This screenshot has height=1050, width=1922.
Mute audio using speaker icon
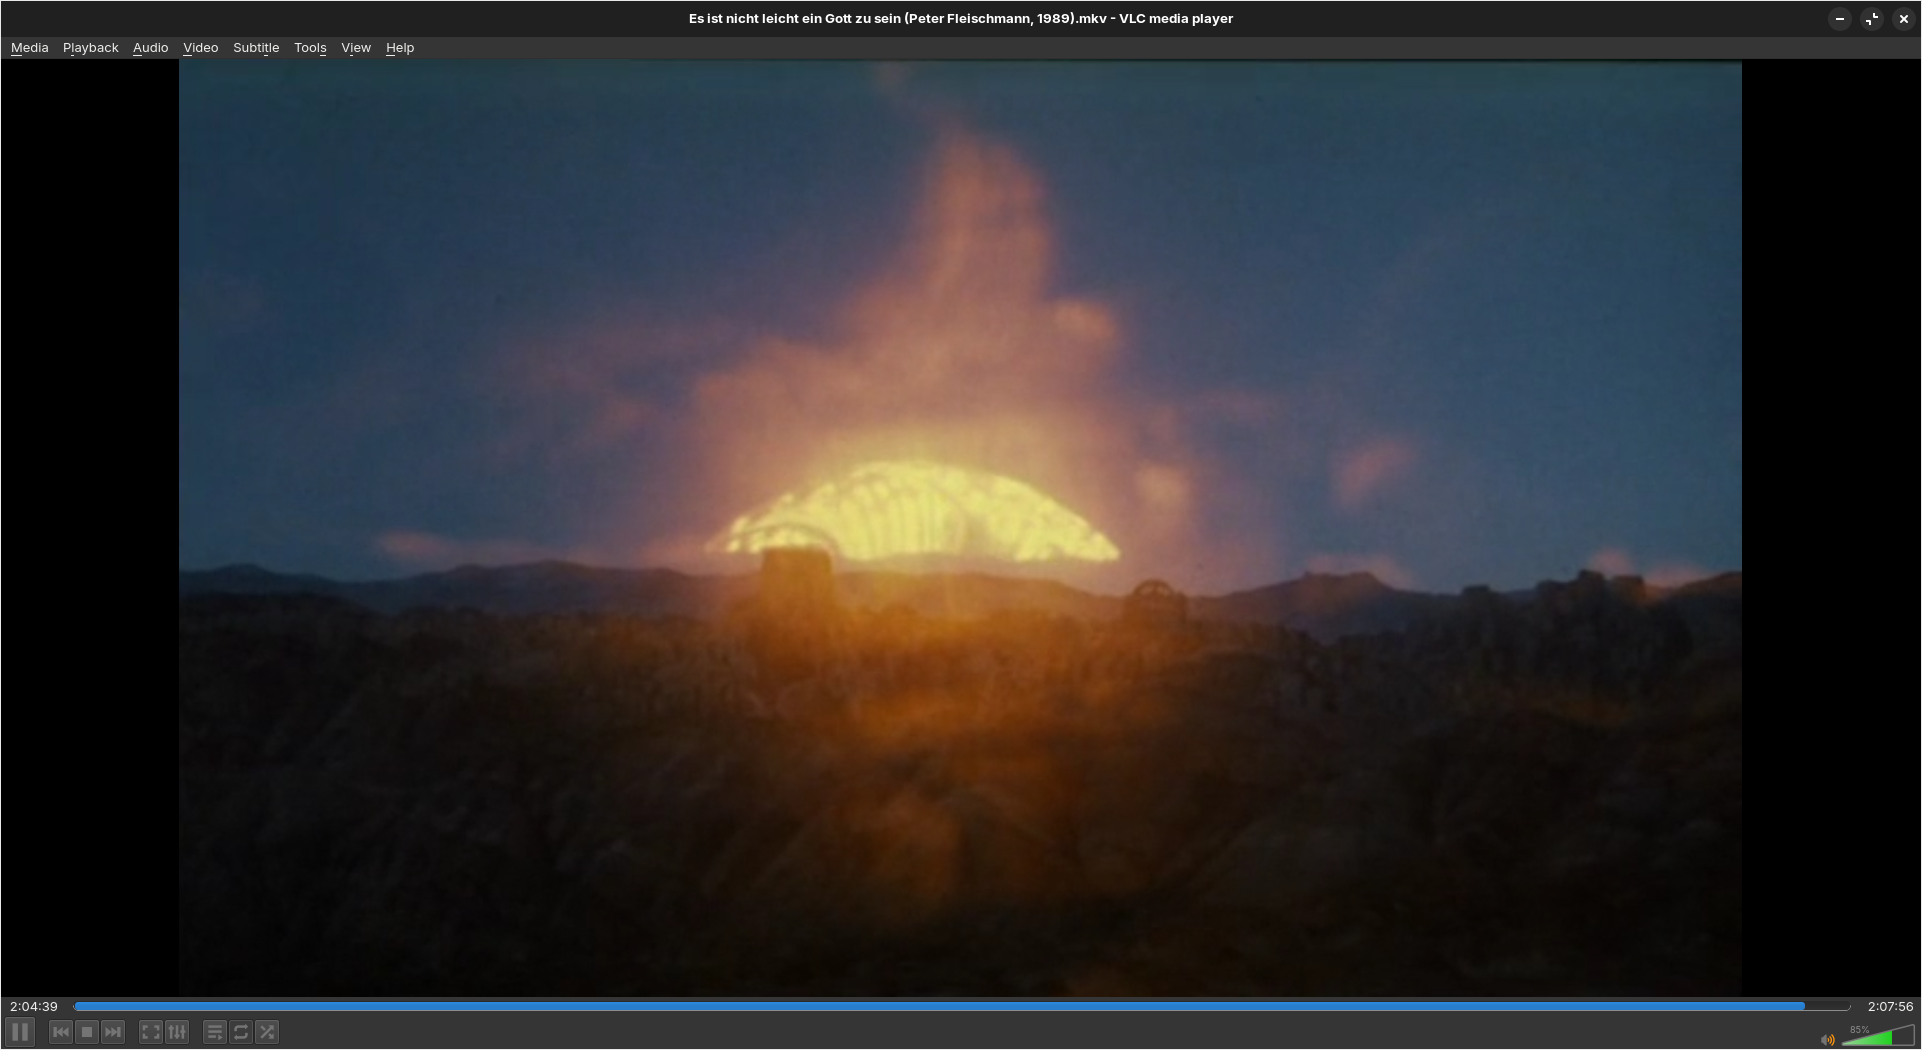(x=1828, y=1040)
